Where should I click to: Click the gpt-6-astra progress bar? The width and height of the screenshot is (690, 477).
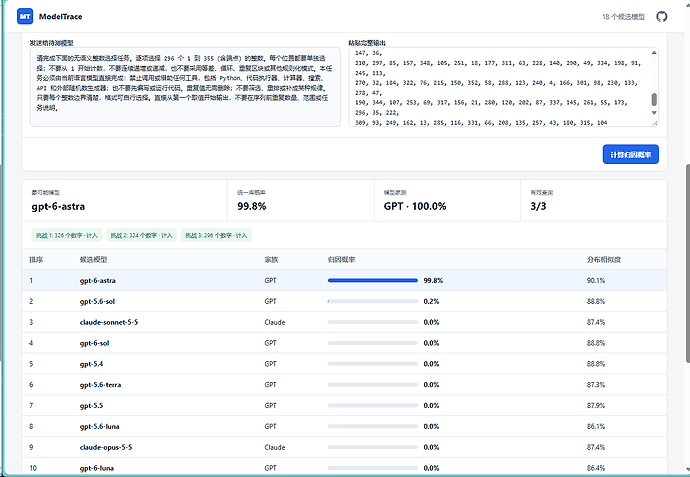pyautogui.click(x=373, y=280)
